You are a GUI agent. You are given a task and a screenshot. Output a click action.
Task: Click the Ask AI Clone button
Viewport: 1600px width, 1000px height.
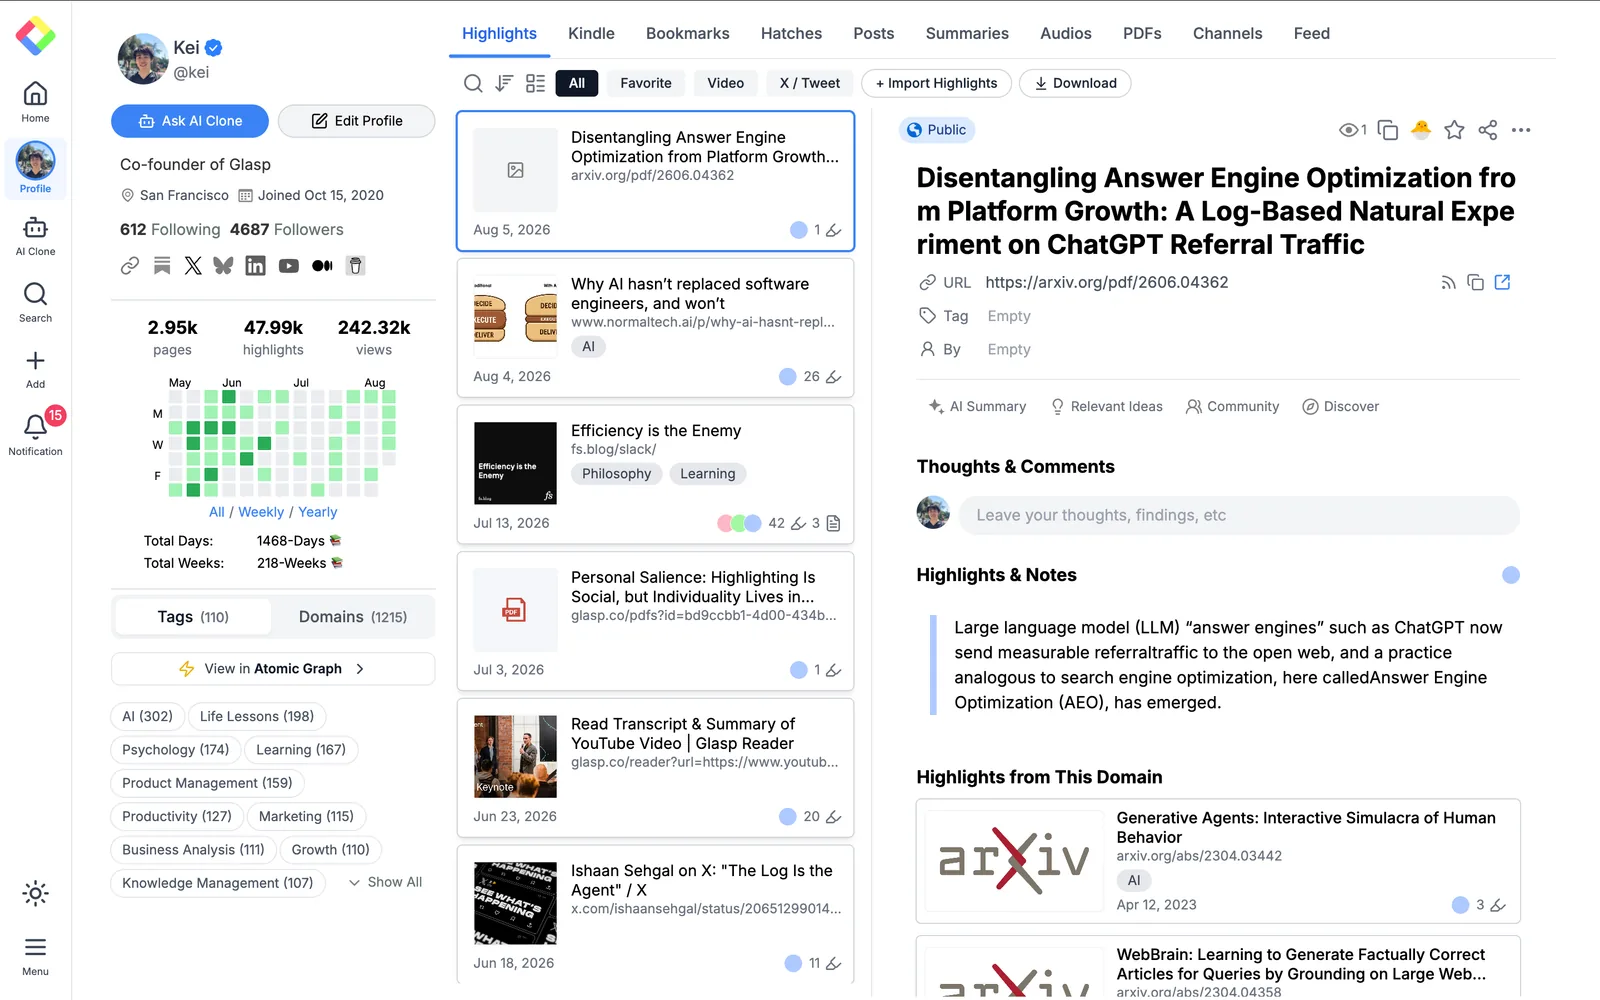[x=190, y=121]
